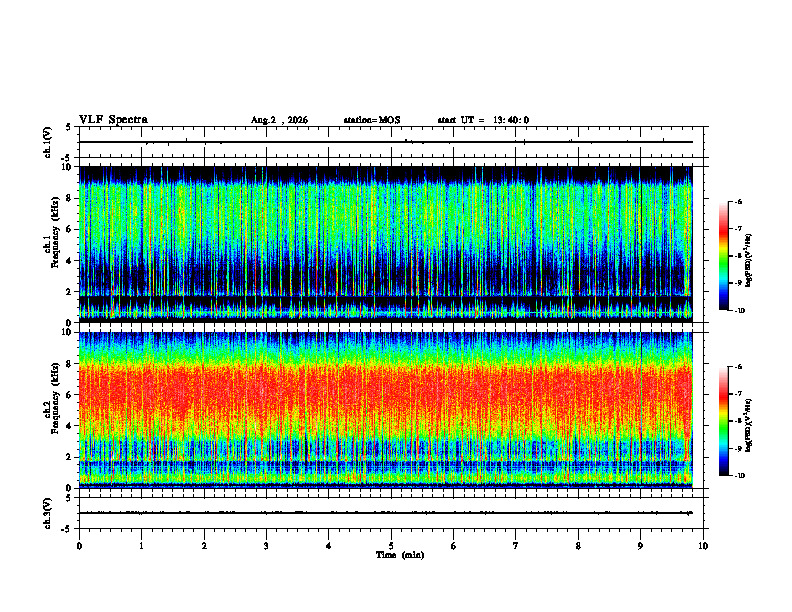The width and height of the screenshot is (792, 612).
Task: Click the time axis tick label "5"
Action: coord(391,546)
